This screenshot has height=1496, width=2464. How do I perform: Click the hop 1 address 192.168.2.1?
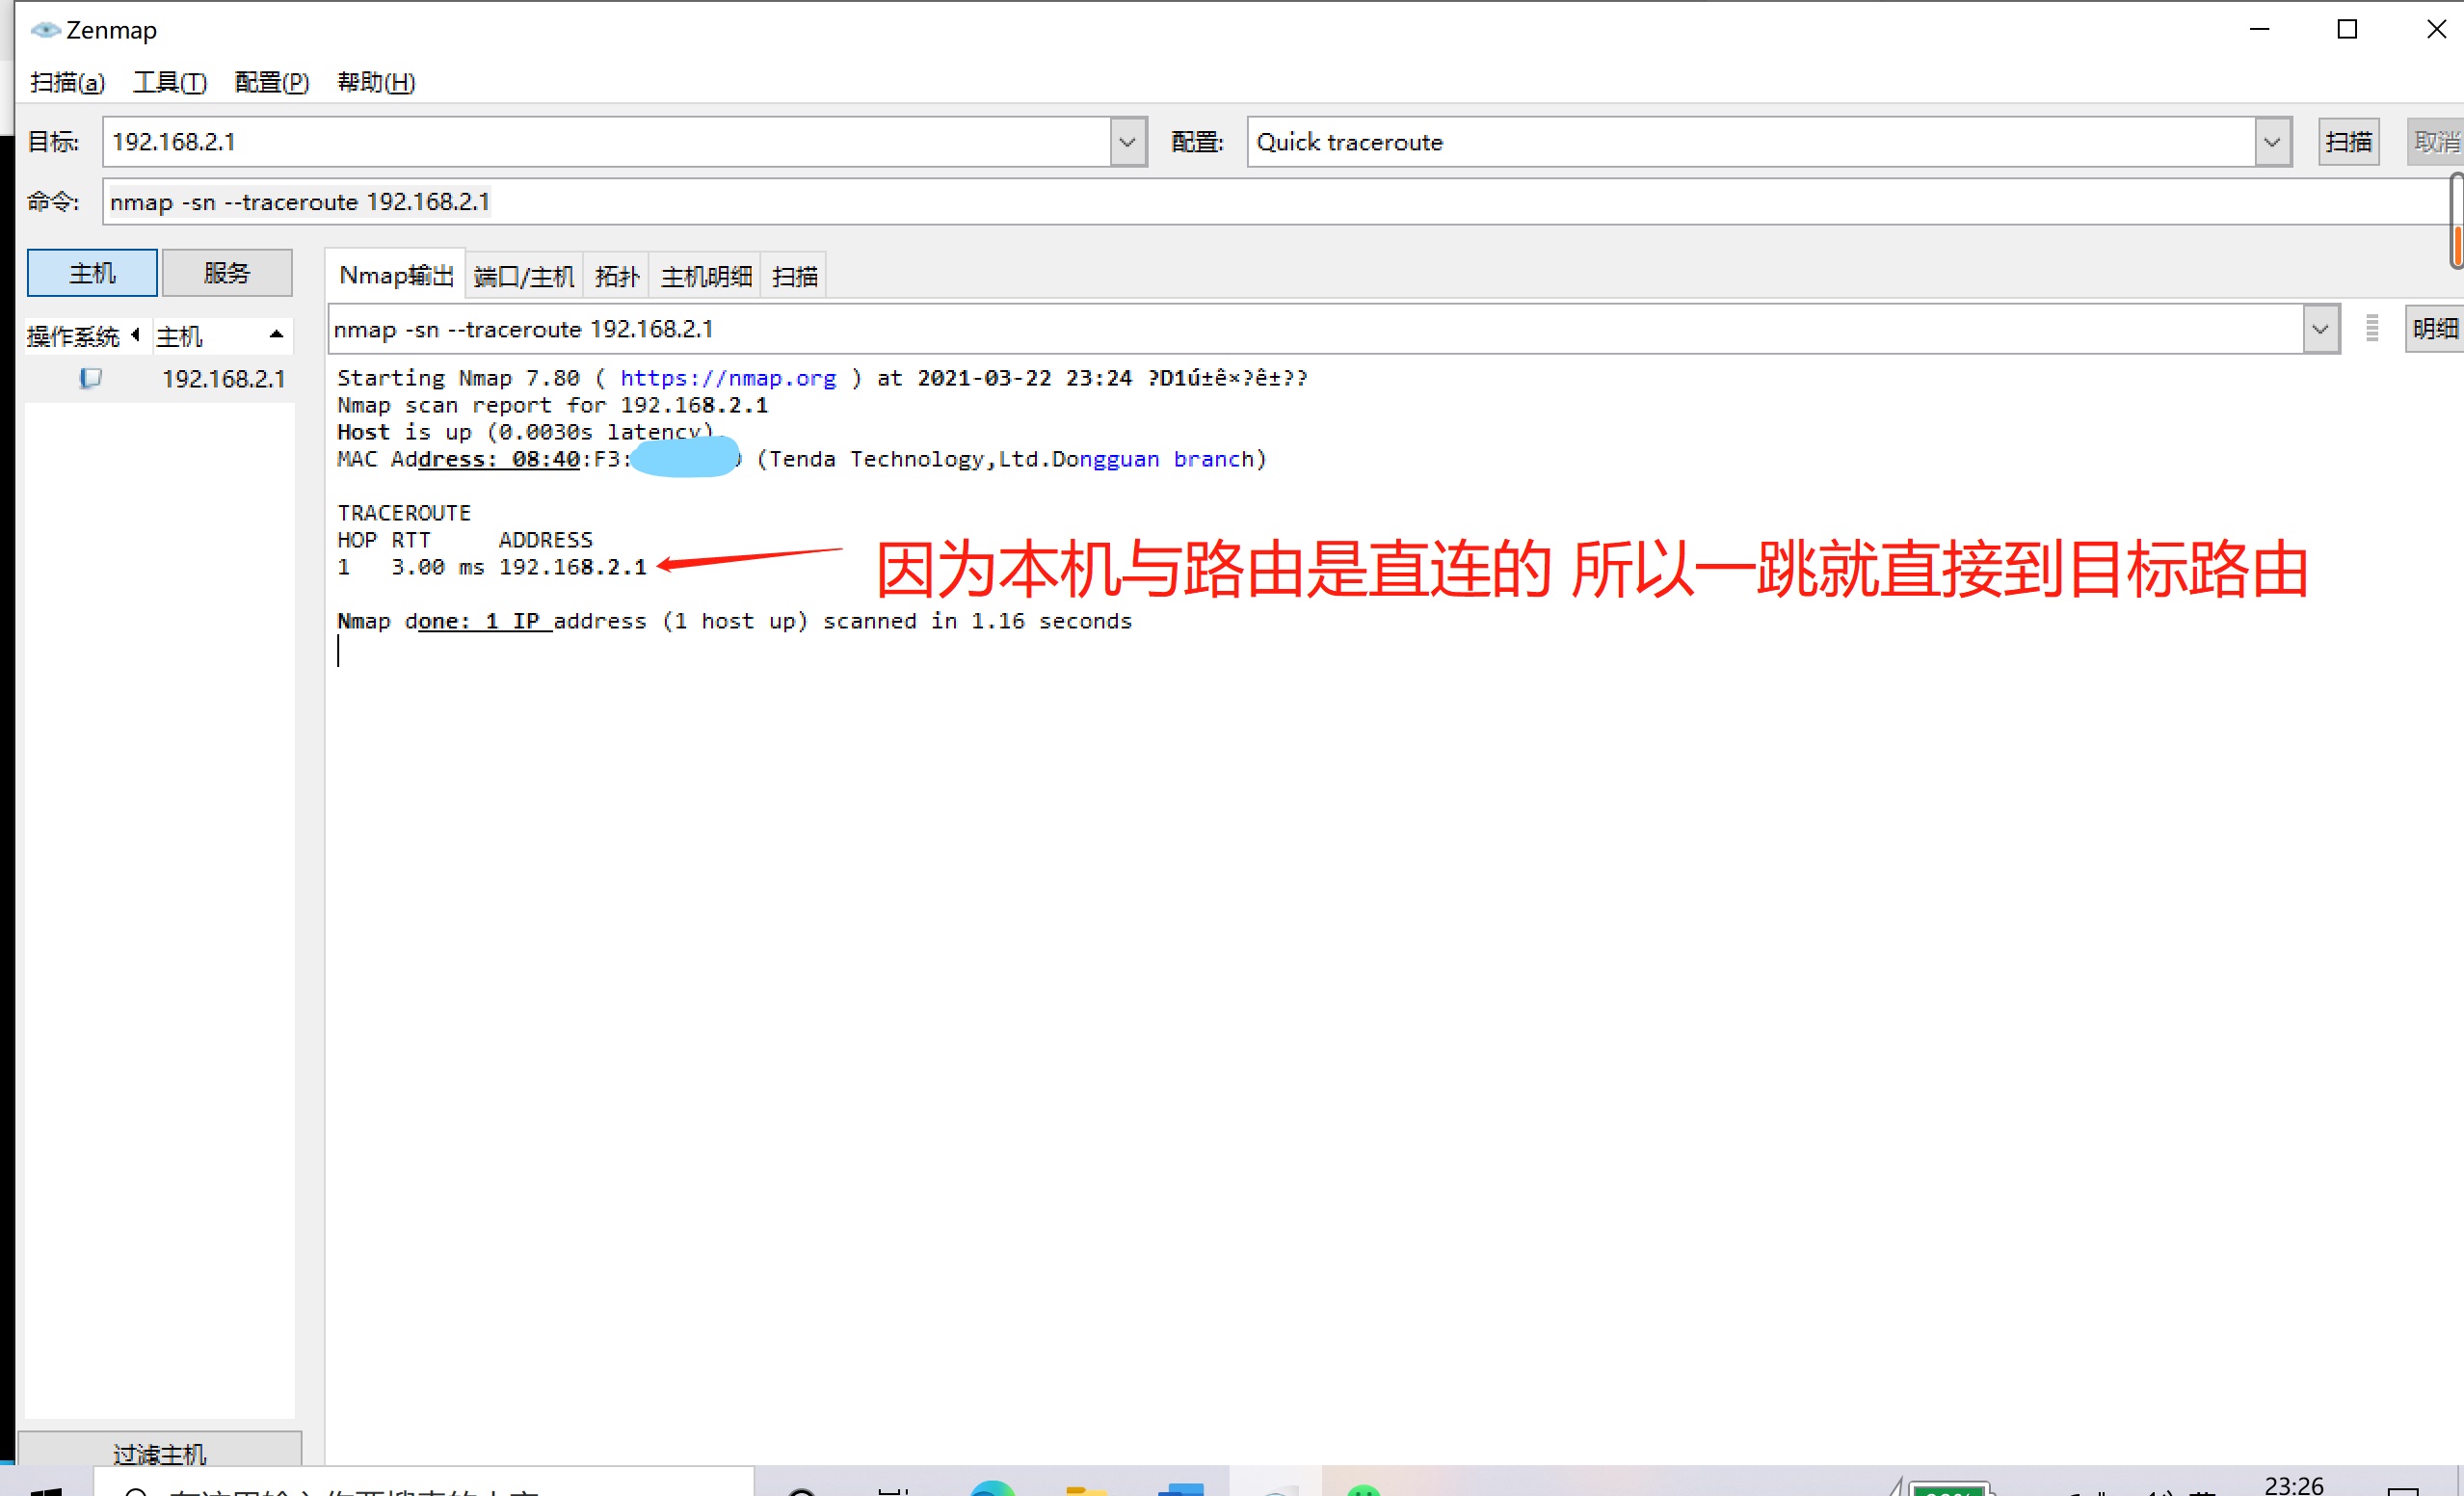pos(573,567)
